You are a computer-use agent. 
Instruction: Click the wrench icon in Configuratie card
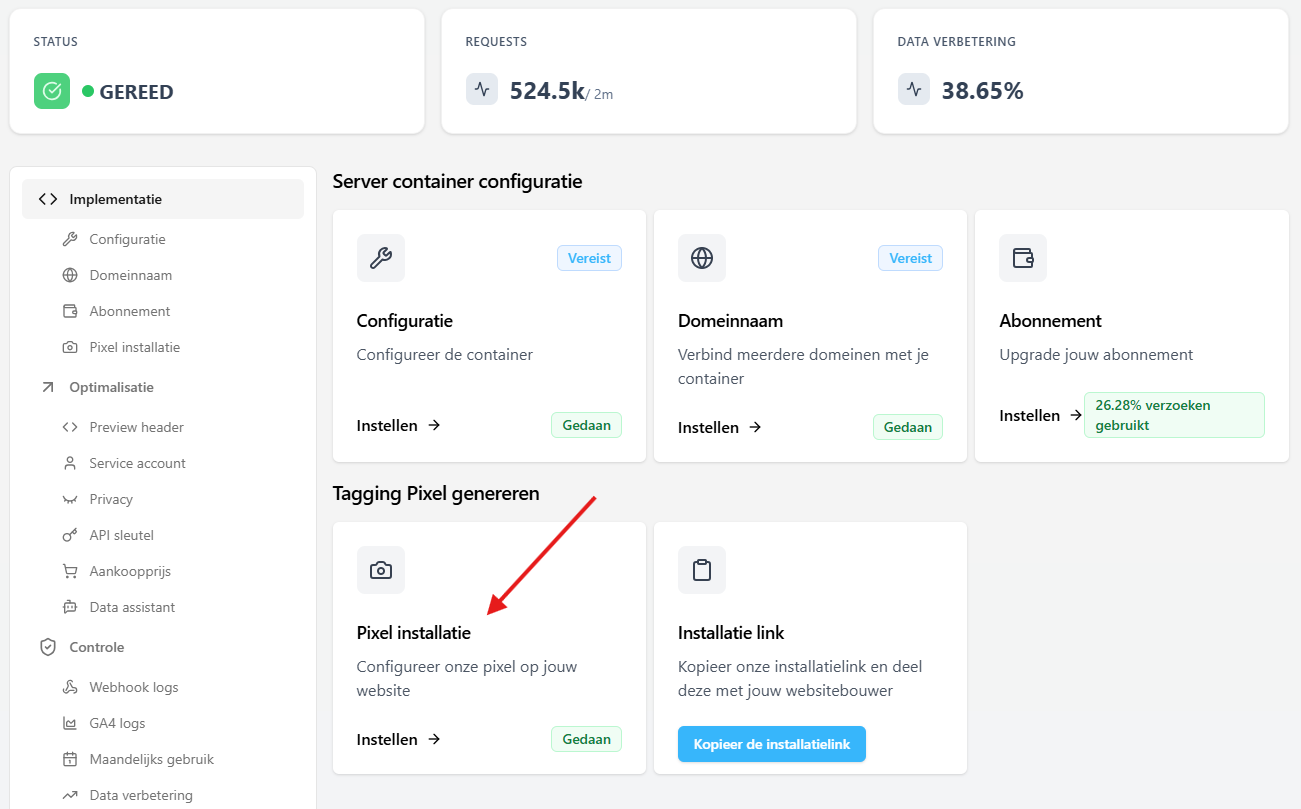pos(380,258)
